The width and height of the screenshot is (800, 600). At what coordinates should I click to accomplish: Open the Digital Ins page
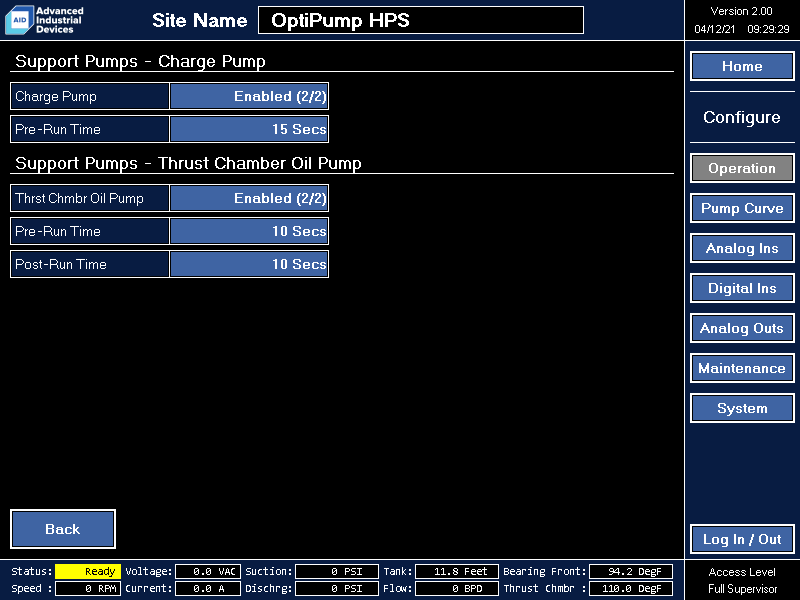click(x=742, y=288)
